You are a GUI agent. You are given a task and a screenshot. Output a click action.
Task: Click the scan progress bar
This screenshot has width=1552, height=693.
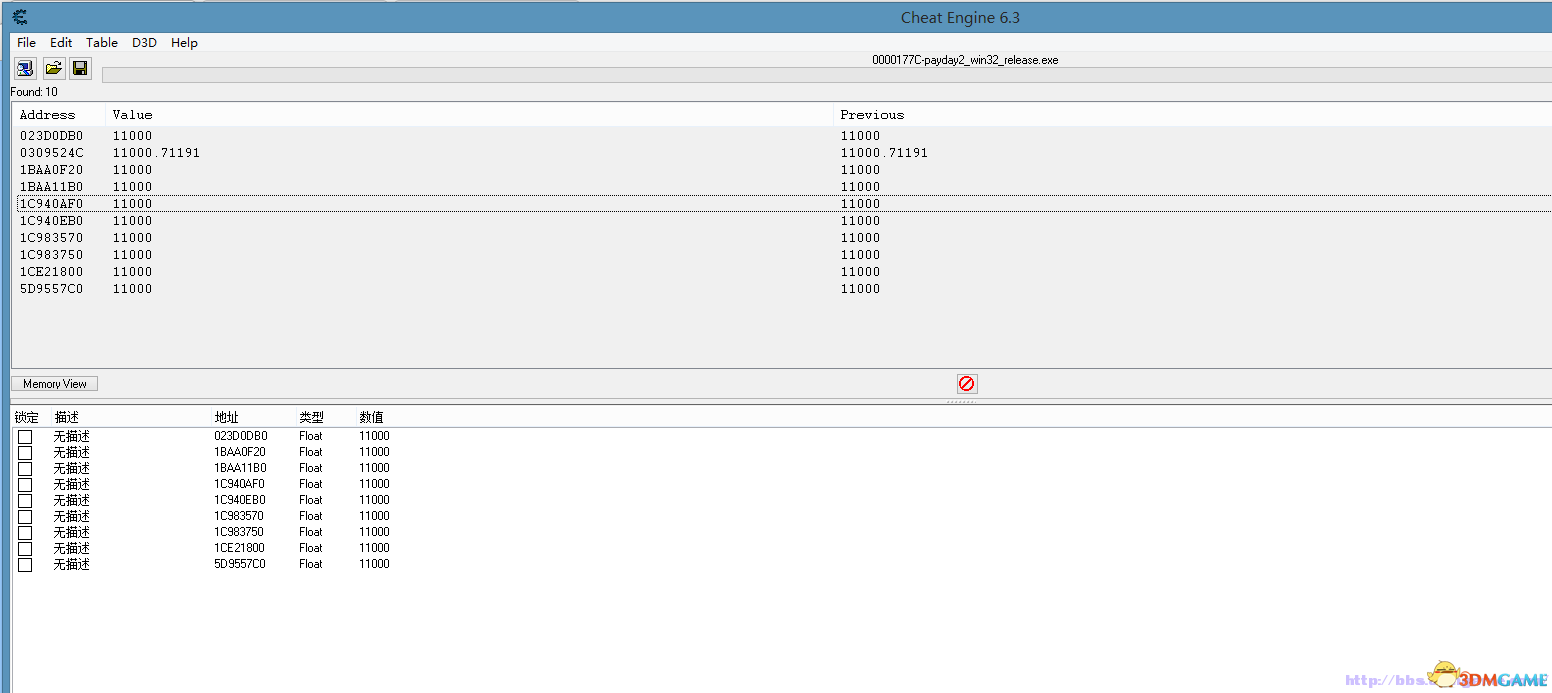[x=826, y=75]
